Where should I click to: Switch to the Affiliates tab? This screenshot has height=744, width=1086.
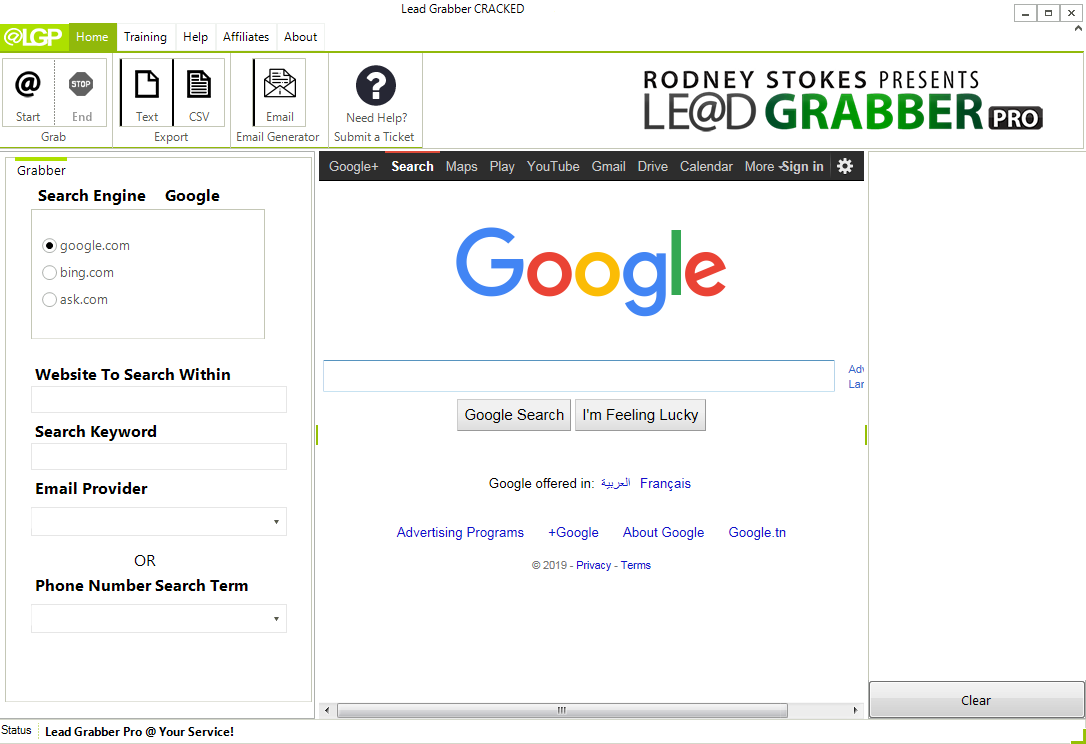tap(246, 37)
